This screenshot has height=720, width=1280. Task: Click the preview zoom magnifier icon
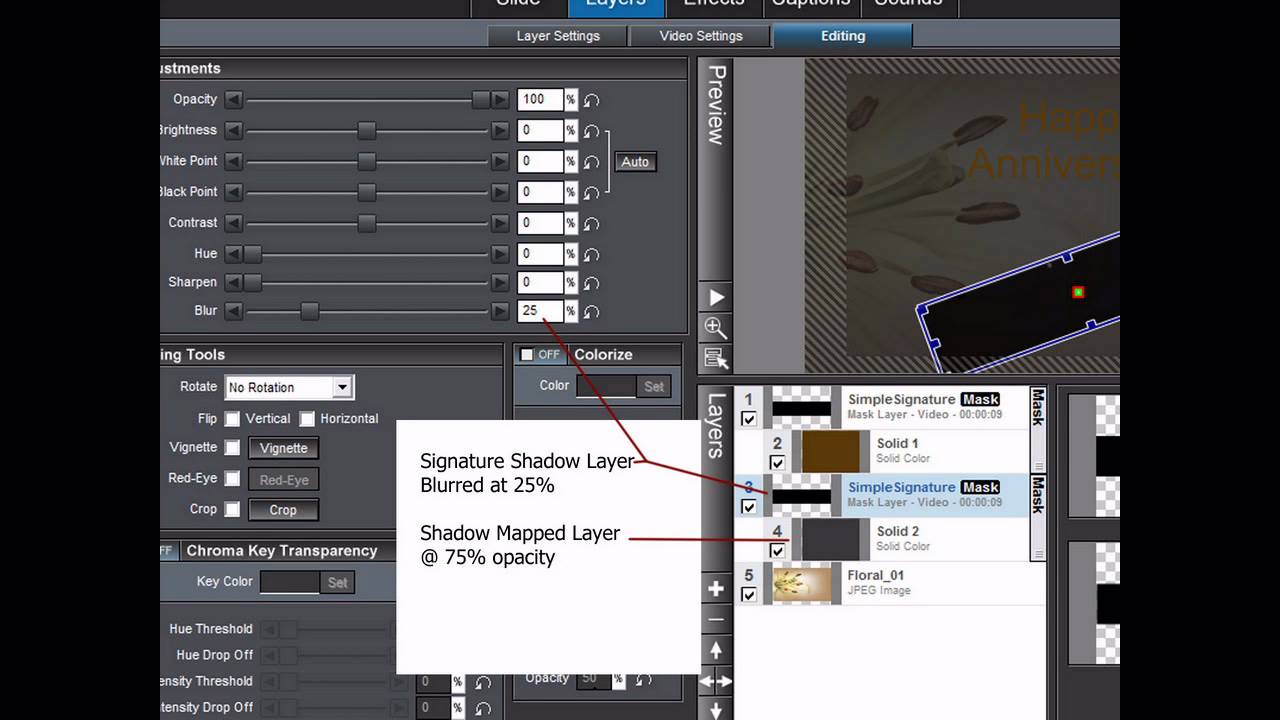click(x=716, y=328)
